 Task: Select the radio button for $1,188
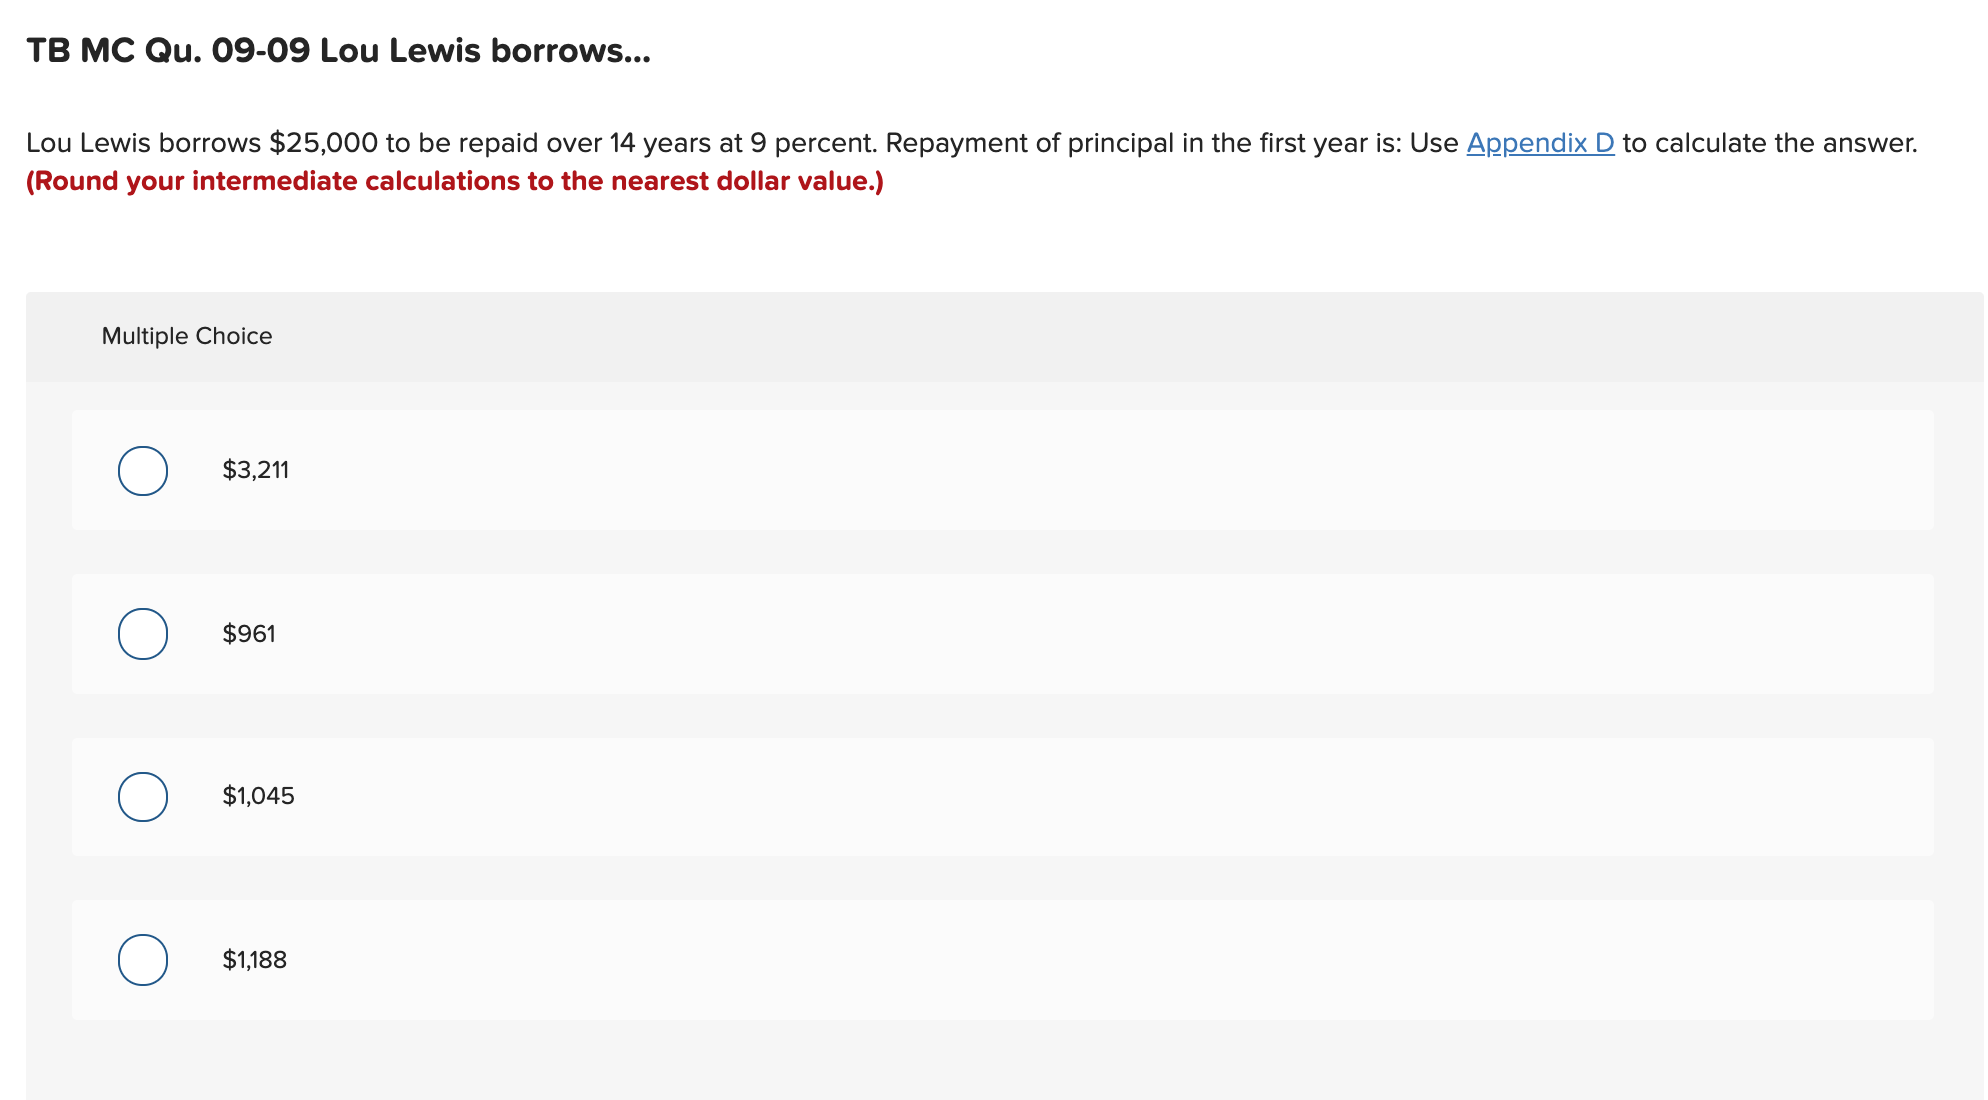coord(142,960)
